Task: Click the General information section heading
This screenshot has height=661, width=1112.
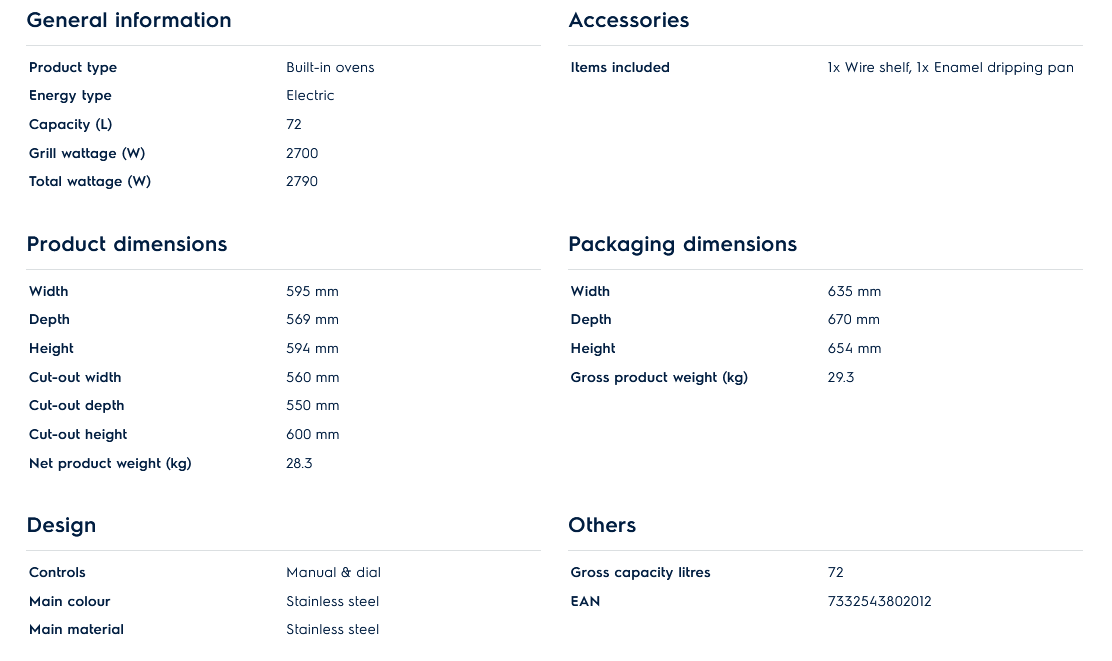Action: [x=129, y=20]
